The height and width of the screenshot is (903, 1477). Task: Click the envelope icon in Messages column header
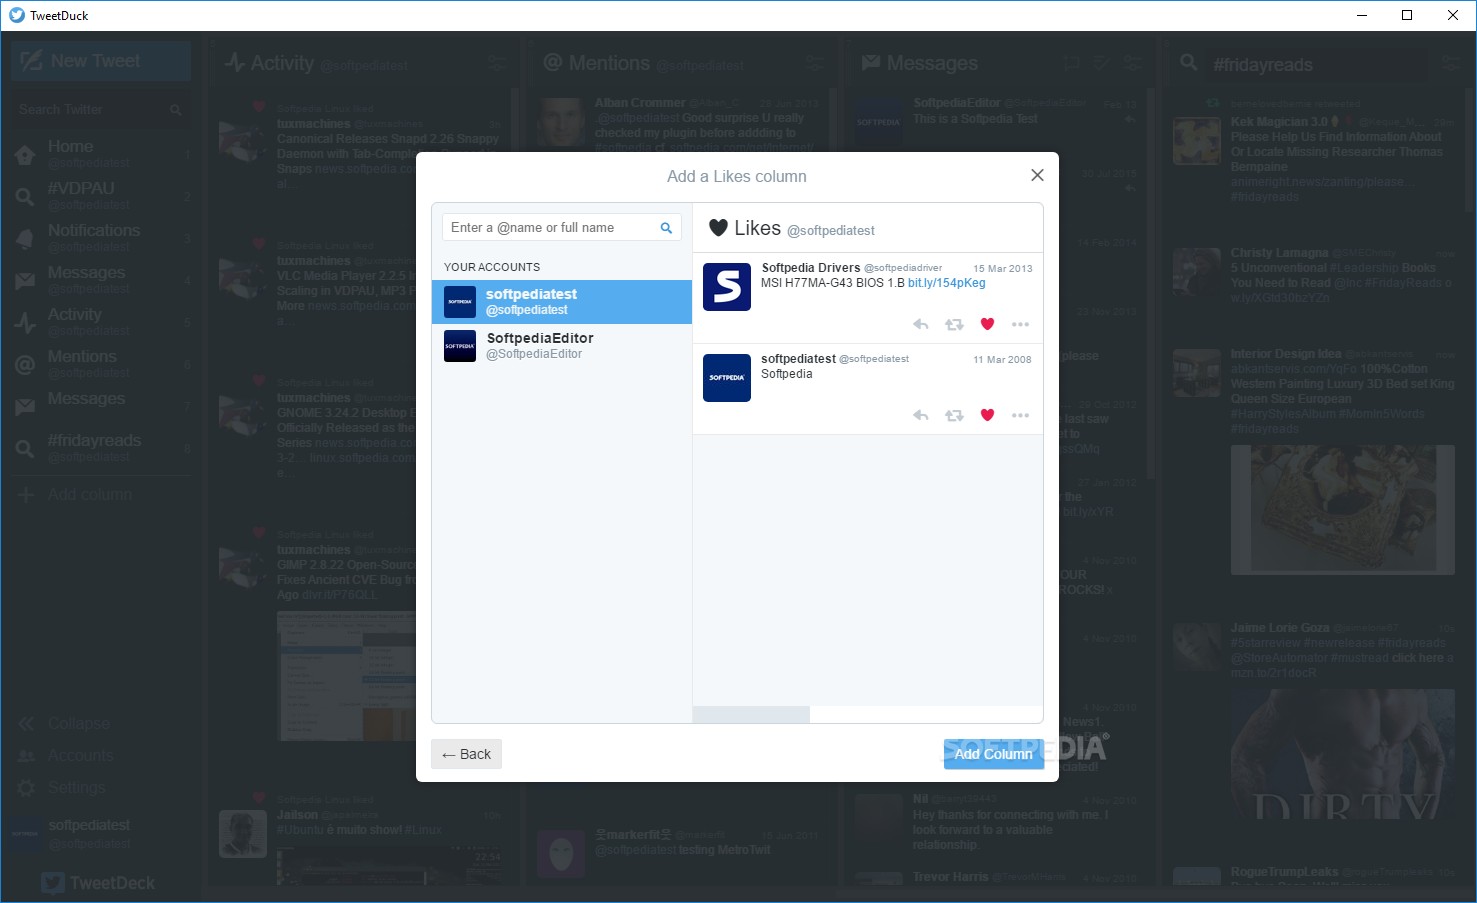coord(870,62)
